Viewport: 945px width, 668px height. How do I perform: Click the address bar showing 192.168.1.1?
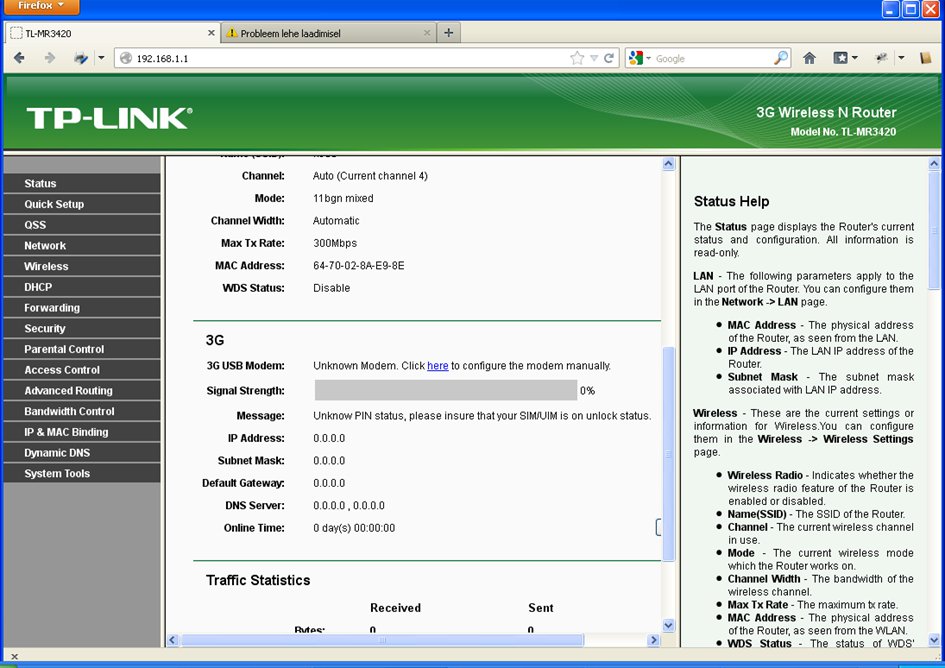[x=350, y=58]
